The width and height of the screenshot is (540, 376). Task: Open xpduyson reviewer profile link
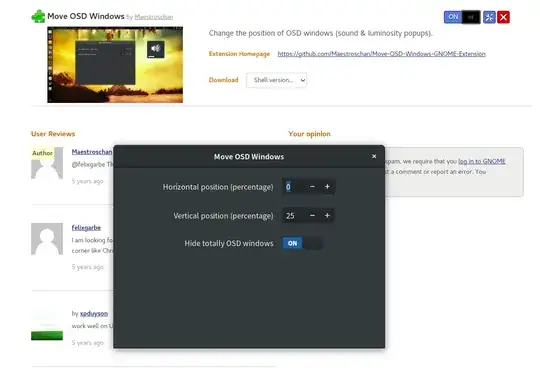(x=94, y=314)
